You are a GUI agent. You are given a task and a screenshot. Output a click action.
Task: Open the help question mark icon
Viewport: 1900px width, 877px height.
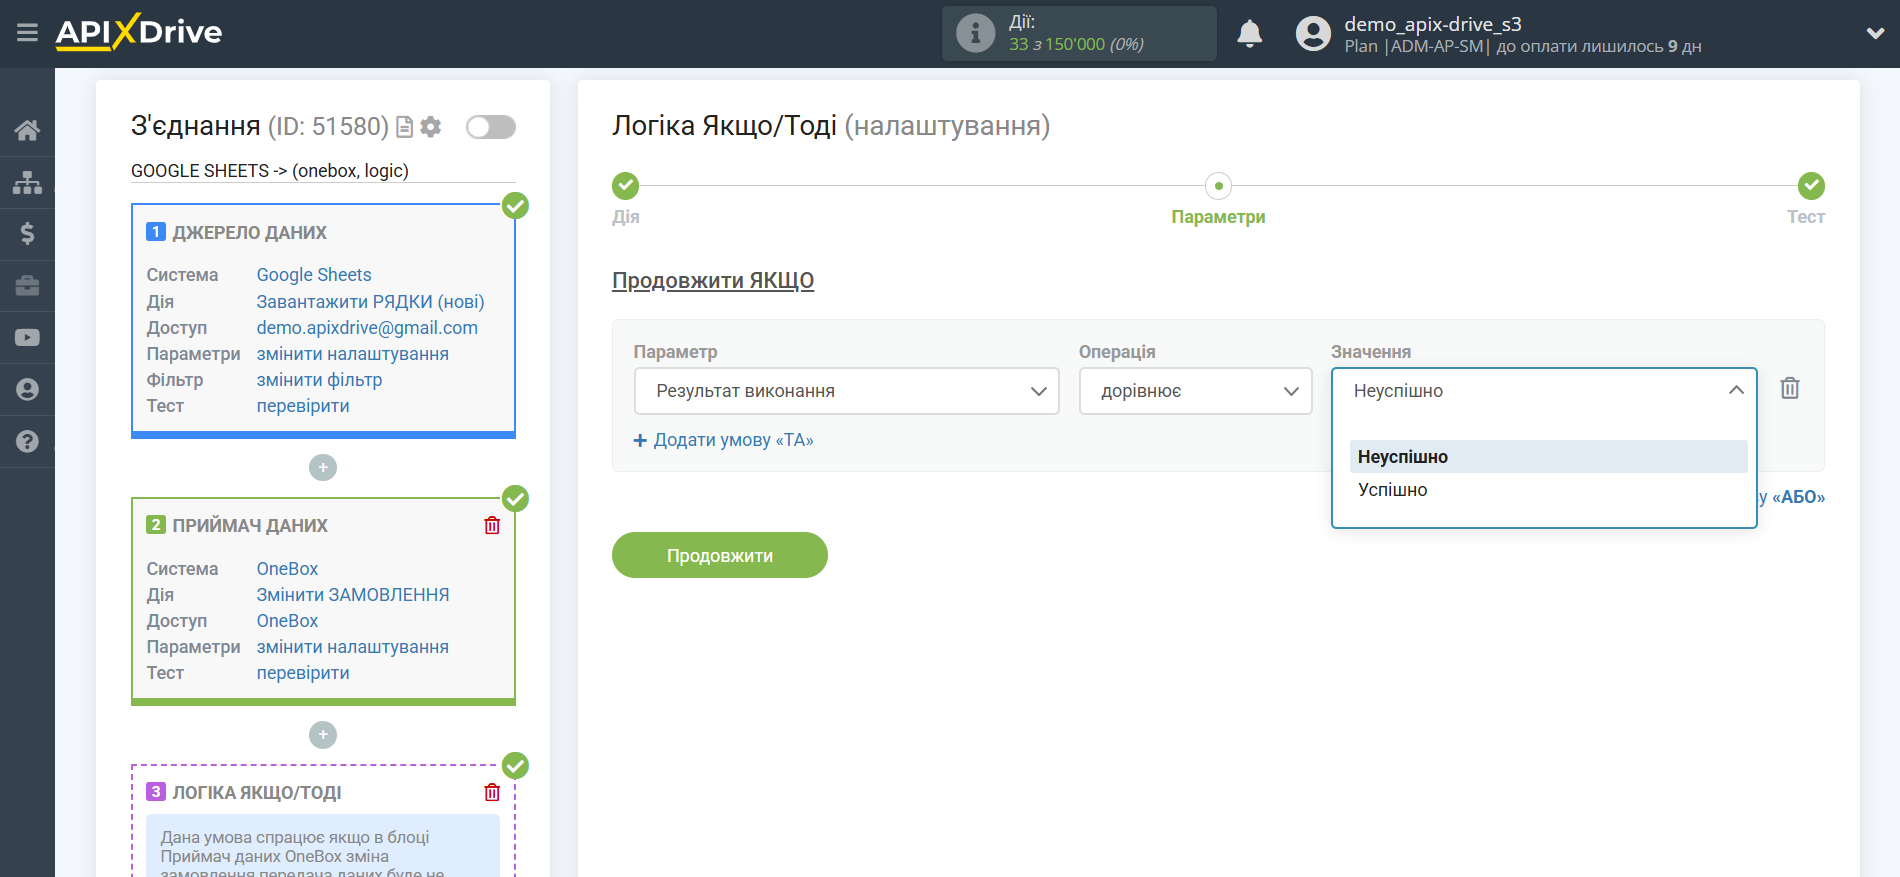click(x=27, y=442)
